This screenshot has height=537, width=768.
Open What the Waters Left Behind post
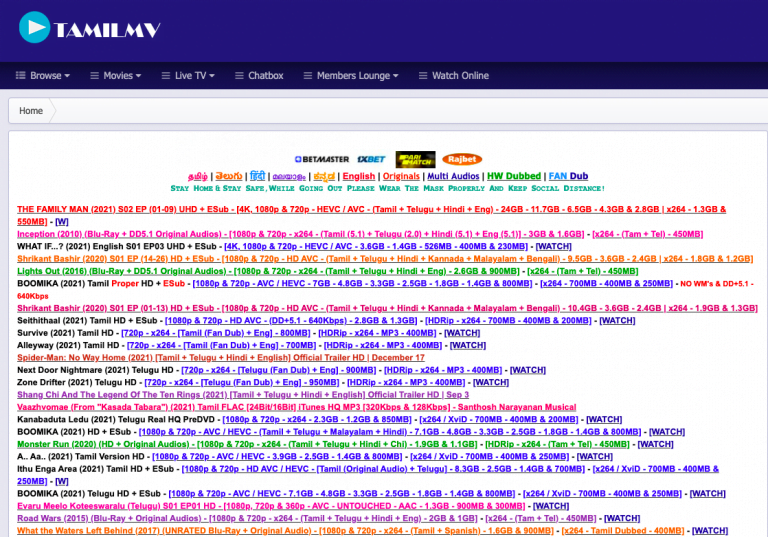coord(285,531)
